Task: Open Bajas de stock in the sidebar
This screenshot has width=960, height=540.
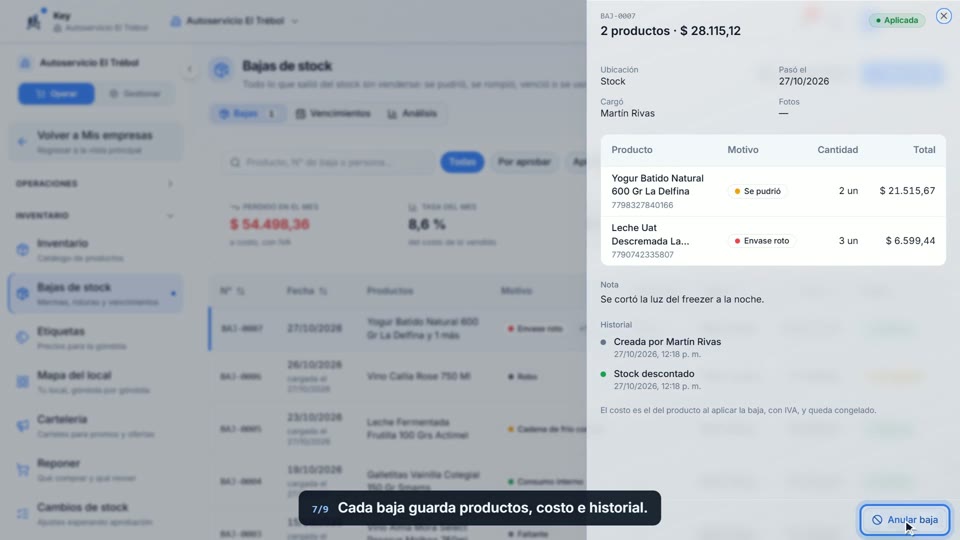Action: pyautogui.click(x=96, y=294)
